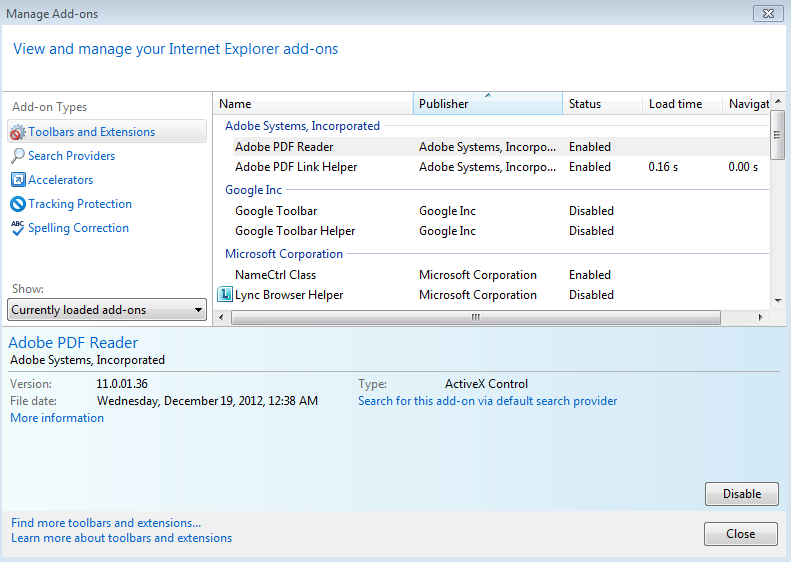Click the Search Providers magnifier icon
The image size is (791, 562).
pyautogui.click(x=18, y=156)
